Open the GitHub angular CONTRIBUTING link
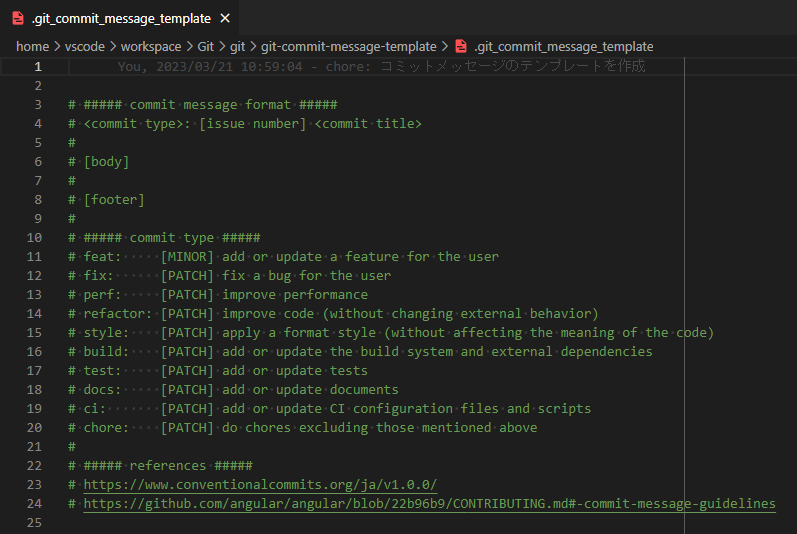The height and width of the screenshot is (534, 797). click(x=430, y=504)
